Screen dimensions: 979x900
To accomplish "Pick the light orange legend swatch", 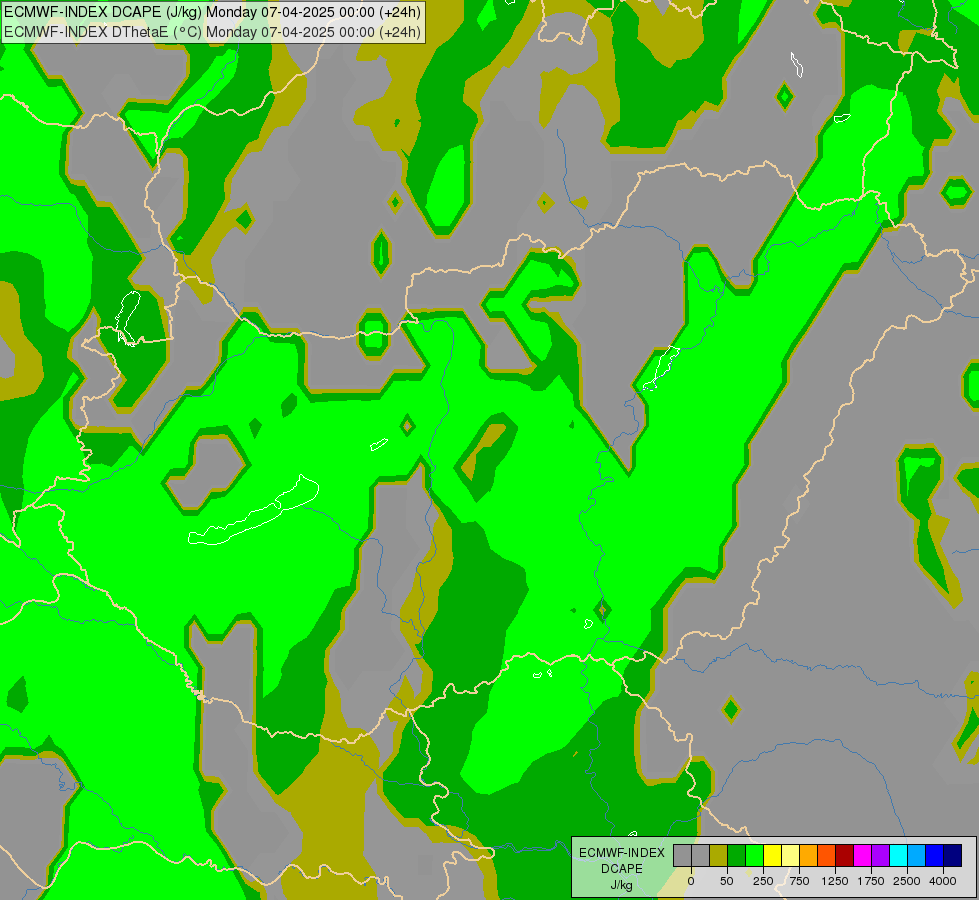I will point(809,855).
